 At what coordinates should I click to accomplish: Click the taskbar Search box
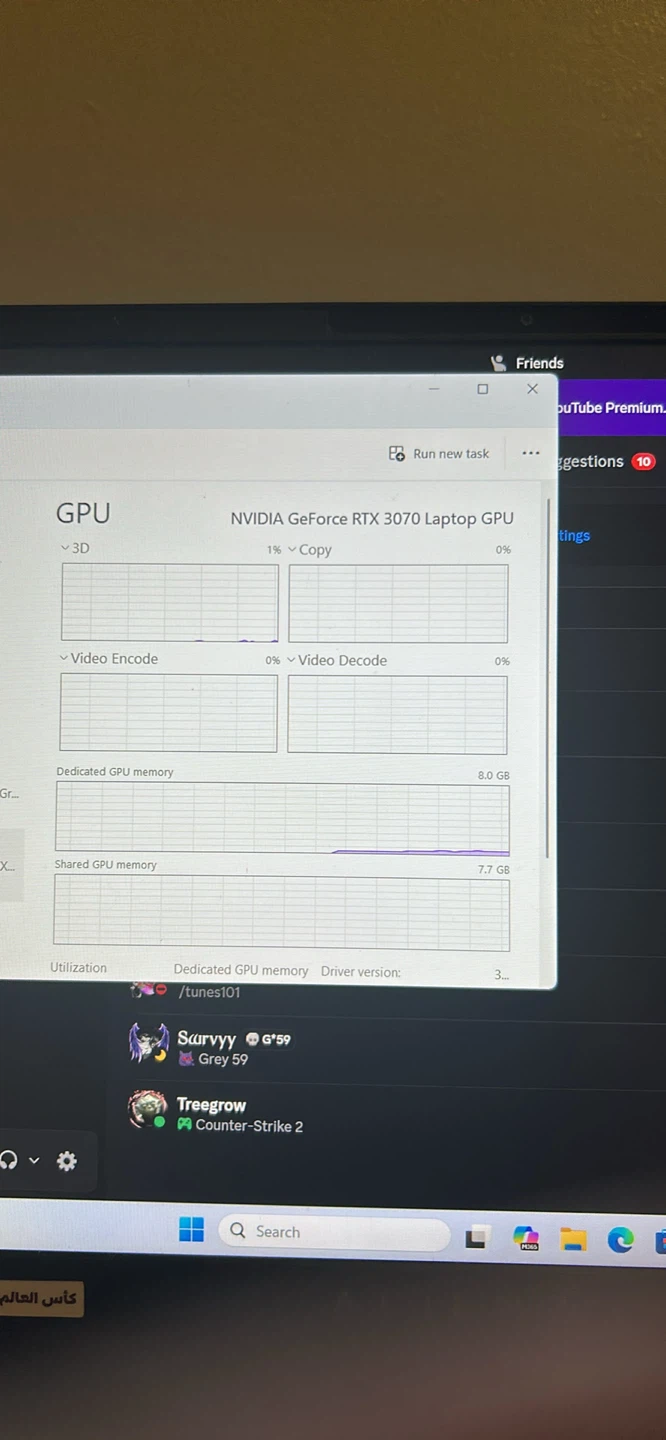(334, 1232)
